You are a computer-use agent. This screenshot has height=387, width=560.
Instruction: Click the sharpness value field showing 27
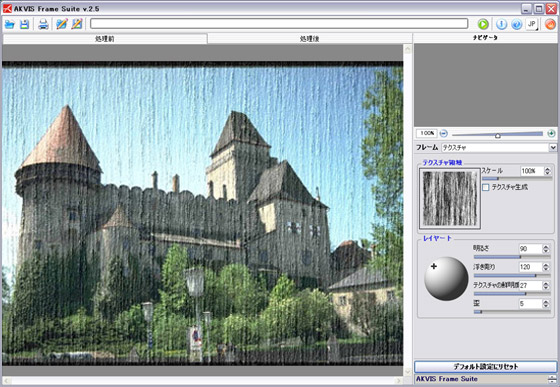coord(531,286)
